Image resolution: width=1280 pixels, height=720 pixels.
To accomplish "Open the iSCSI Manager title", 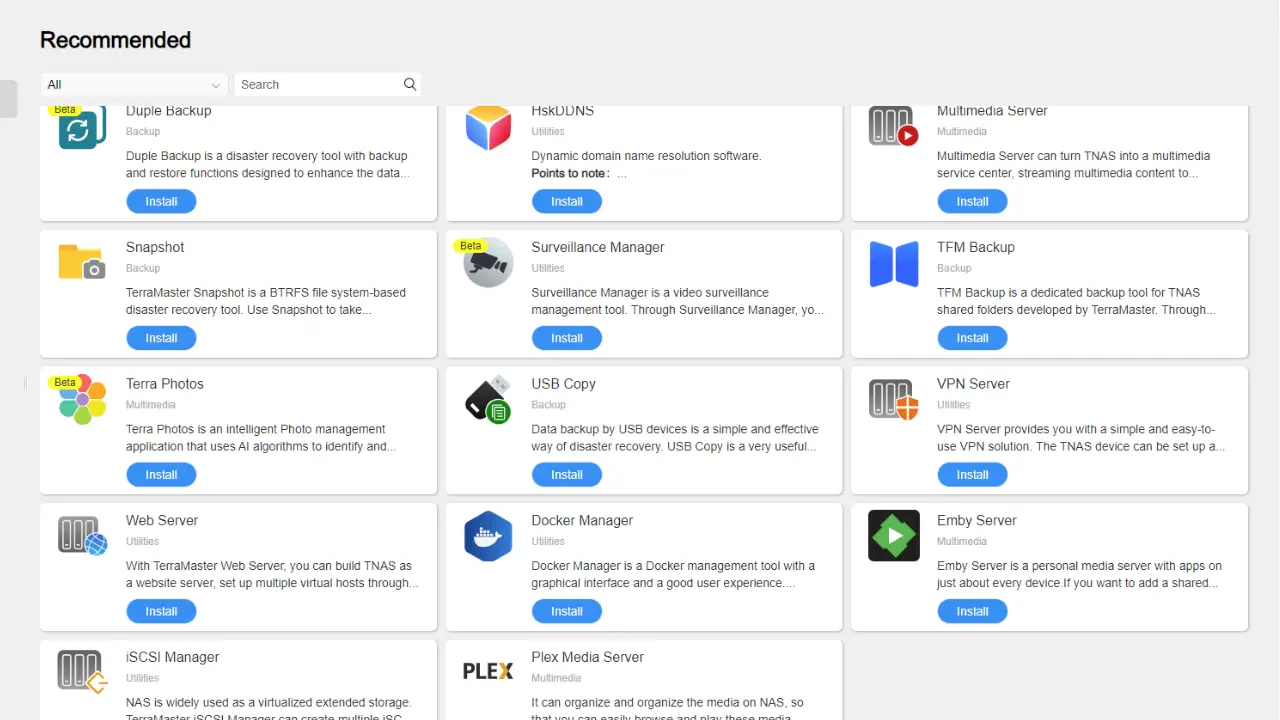I will point(173,657).
